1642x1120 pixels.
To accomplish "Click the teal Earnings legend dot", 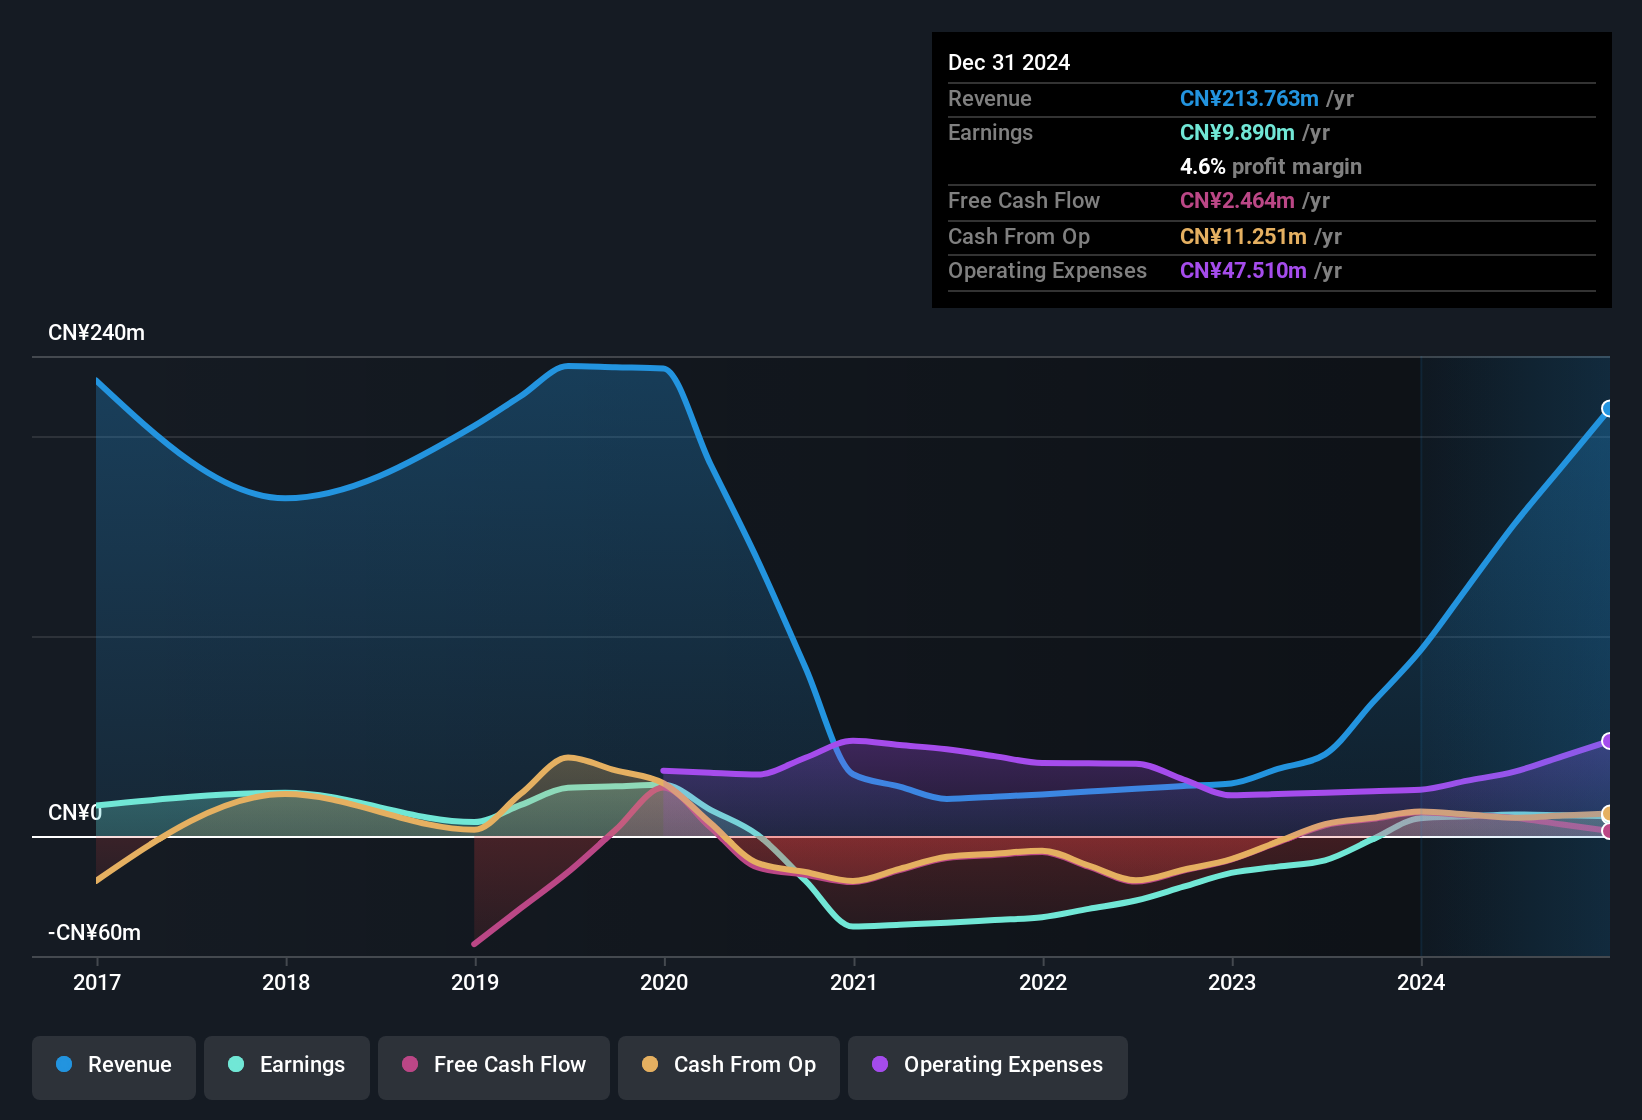I will 236,1065.
